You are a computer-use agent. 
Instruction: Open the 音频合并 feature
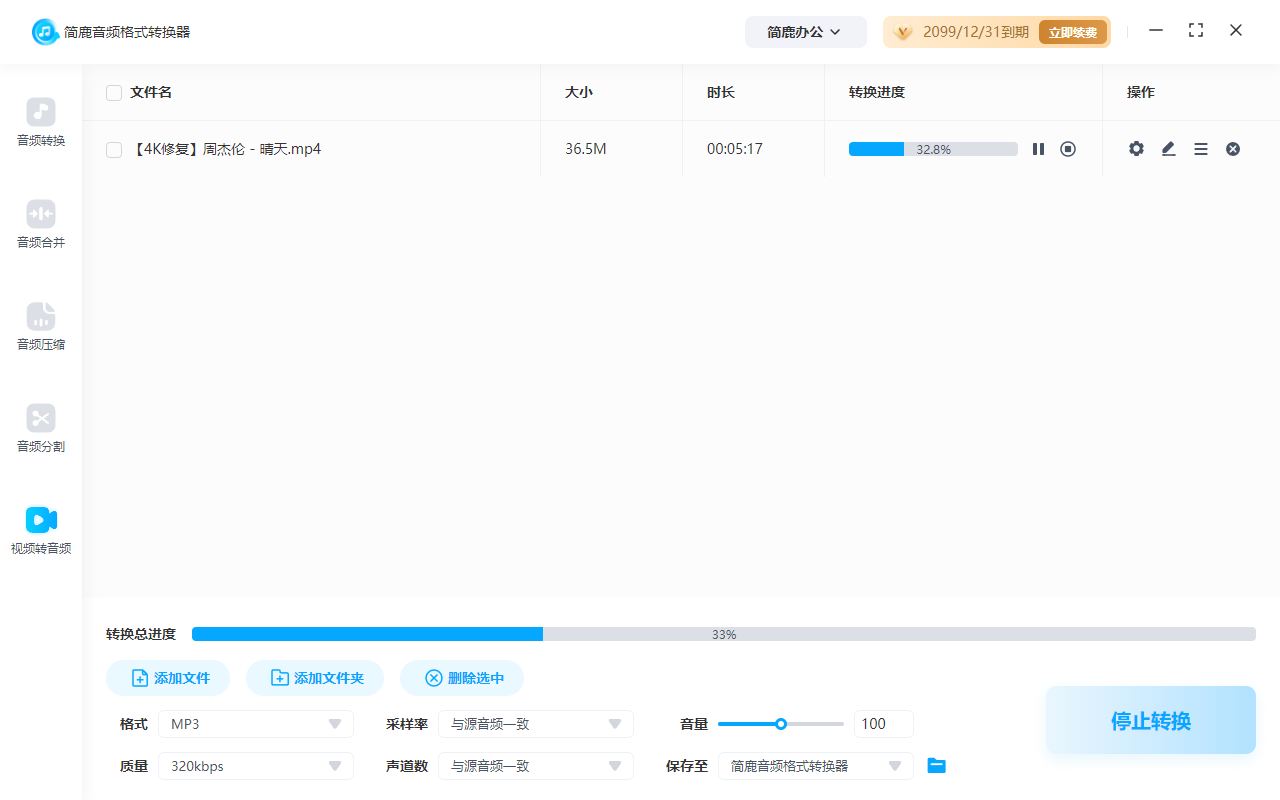[40, 224]
